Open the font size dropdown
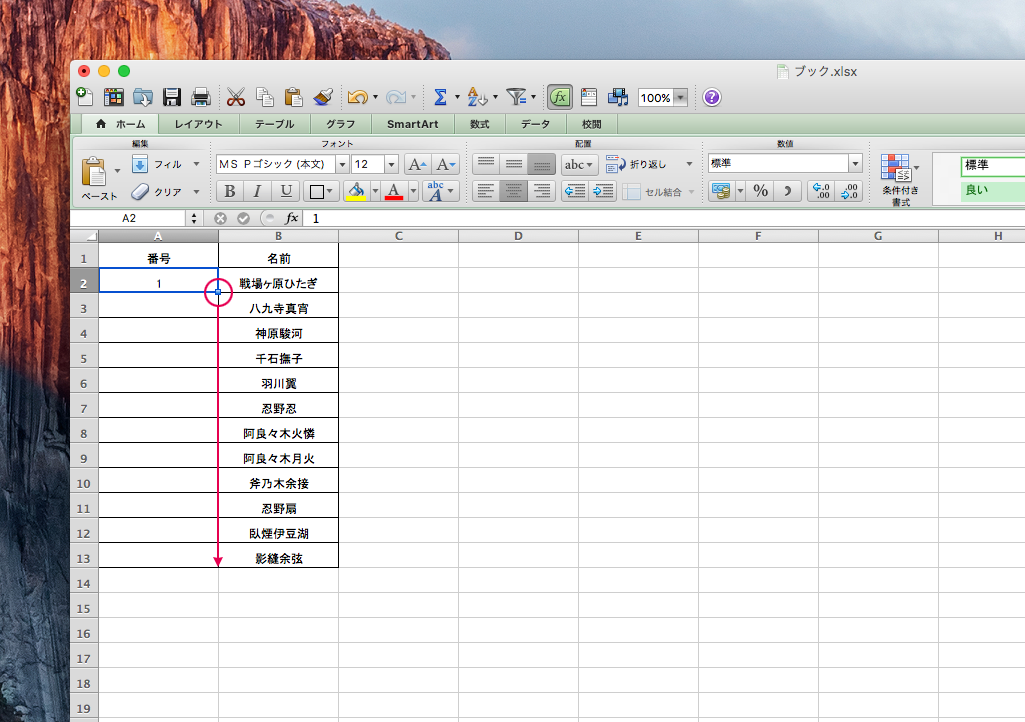Screen dimensions: 1025x722 (x=391, y=164)
